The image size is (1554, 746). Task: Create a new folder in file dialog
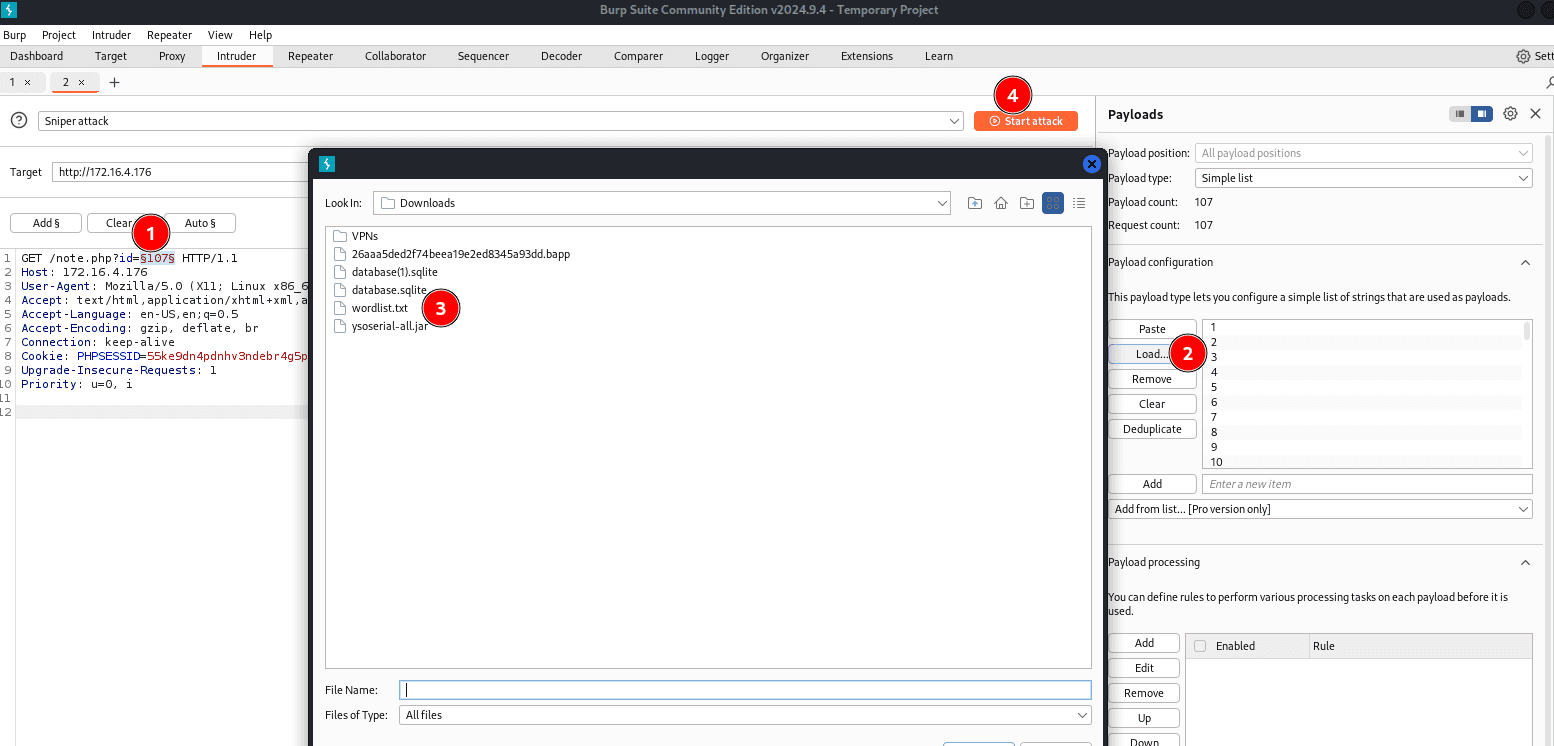coord(1027,203)
